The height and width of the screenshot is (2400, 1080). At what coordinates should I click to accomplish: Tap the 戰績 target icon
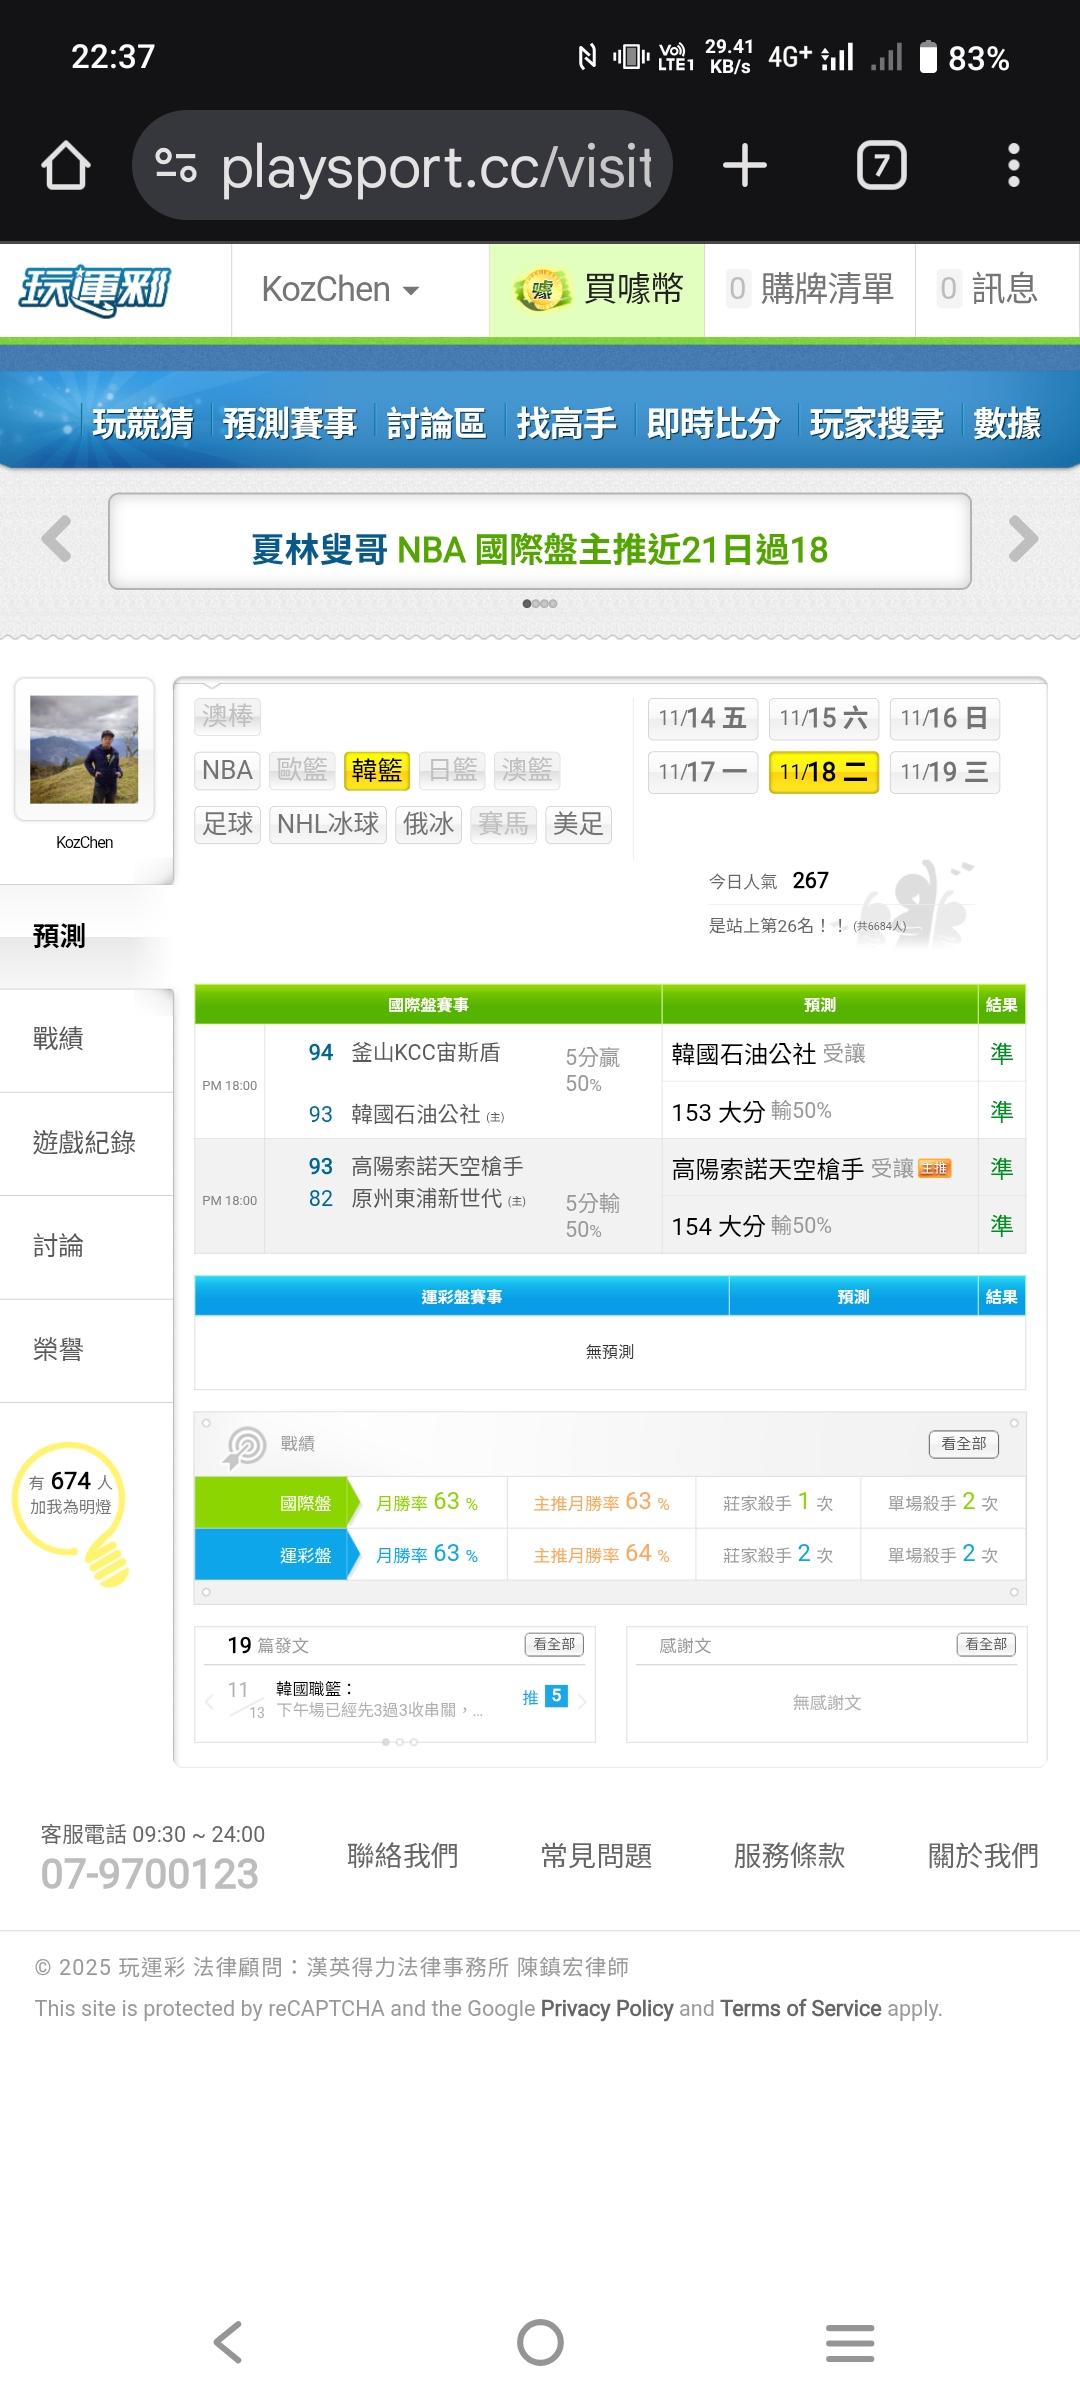[245, 1446]
